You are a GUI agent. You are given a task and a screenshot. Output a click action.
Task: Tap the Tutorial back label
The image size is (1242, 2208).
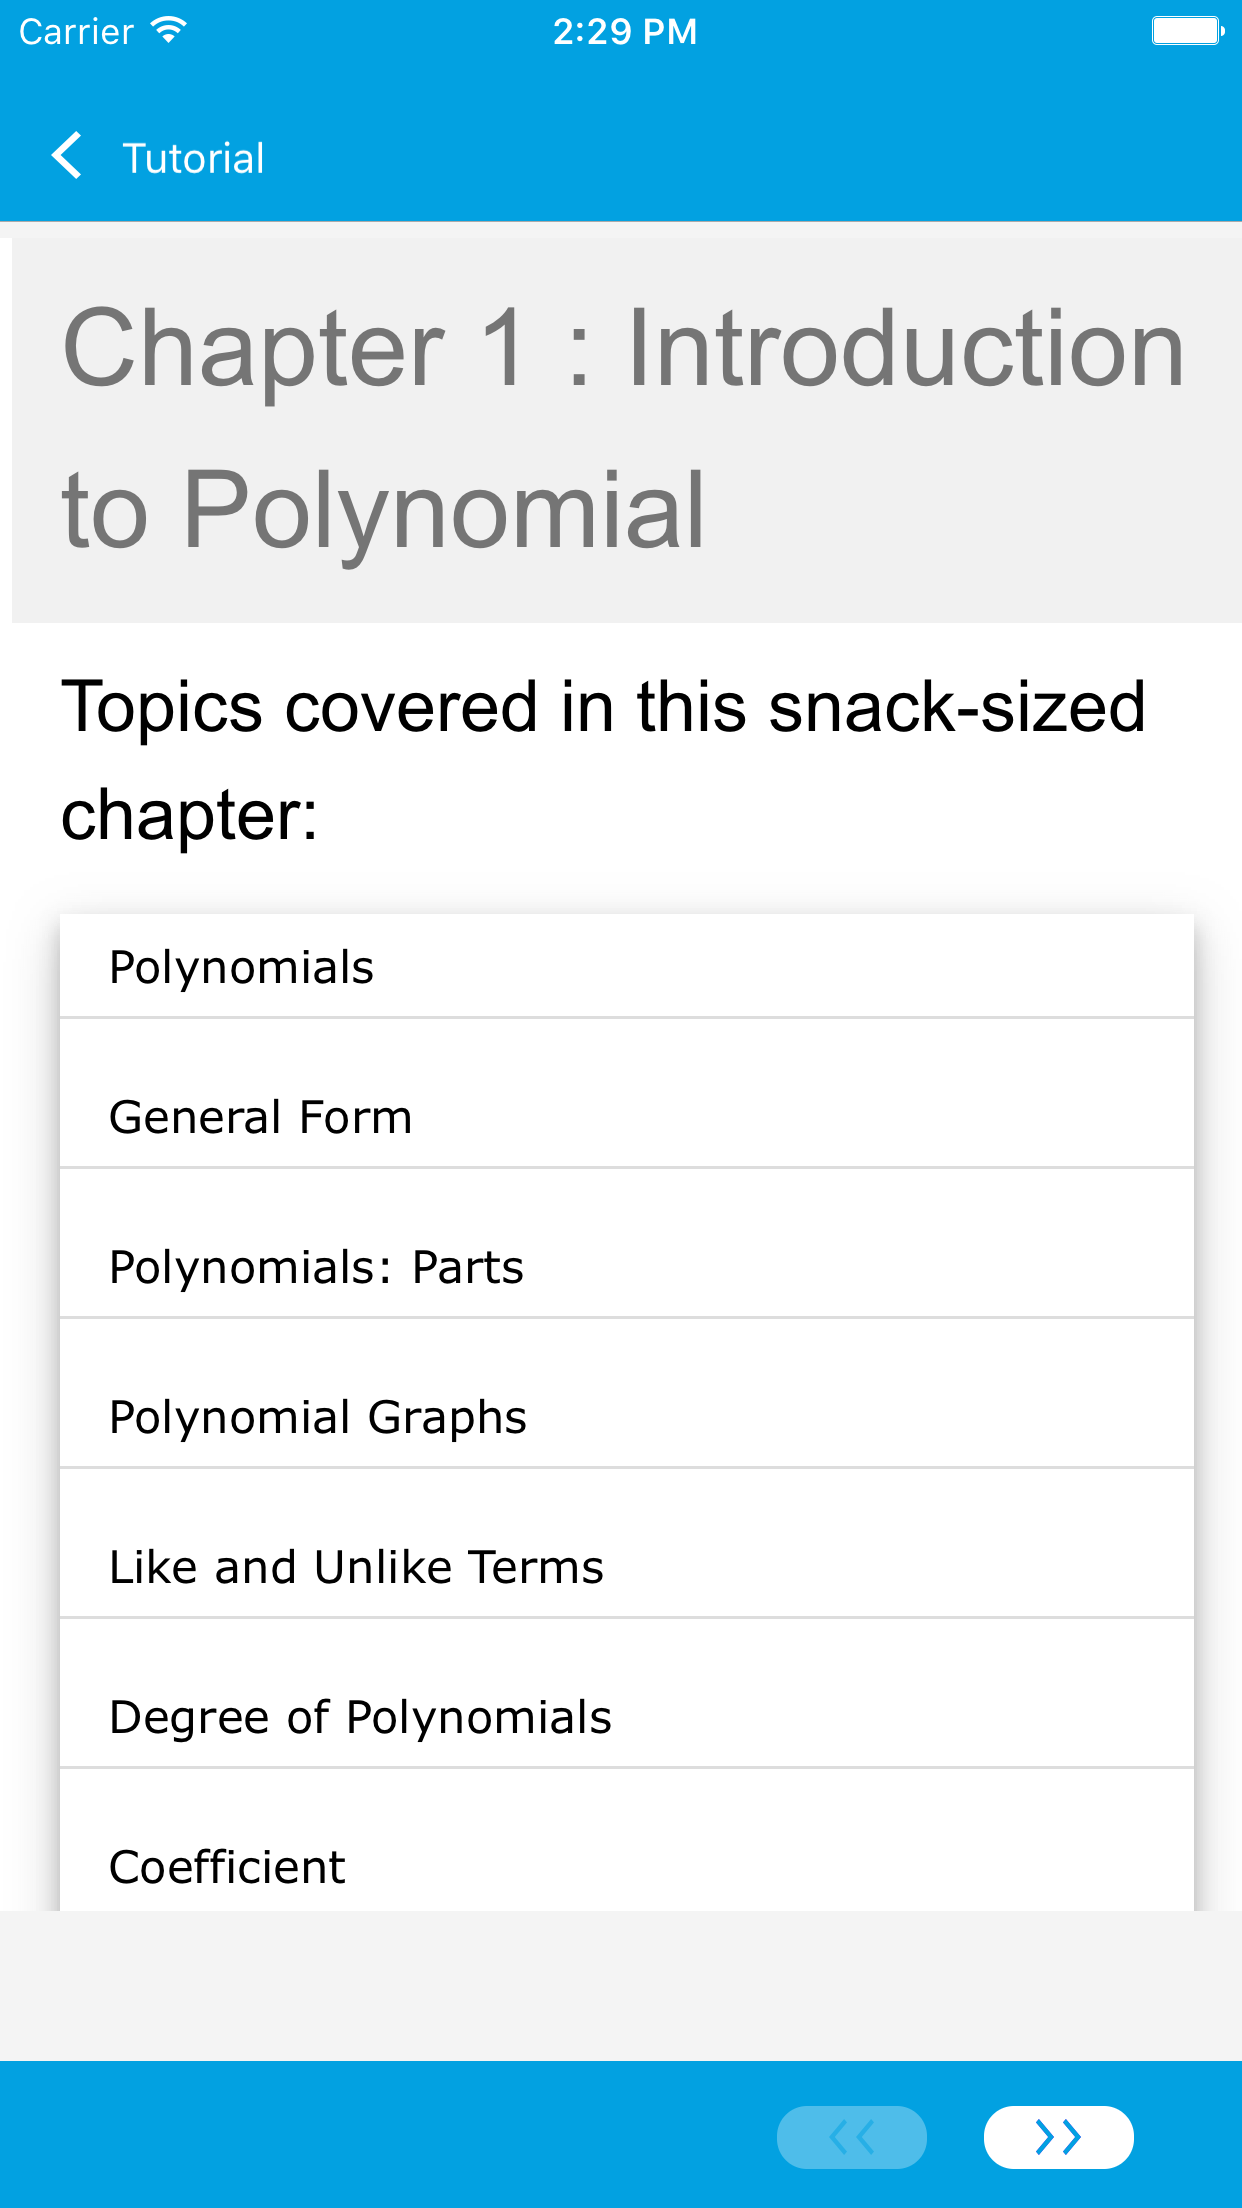[x=193, y=159]
